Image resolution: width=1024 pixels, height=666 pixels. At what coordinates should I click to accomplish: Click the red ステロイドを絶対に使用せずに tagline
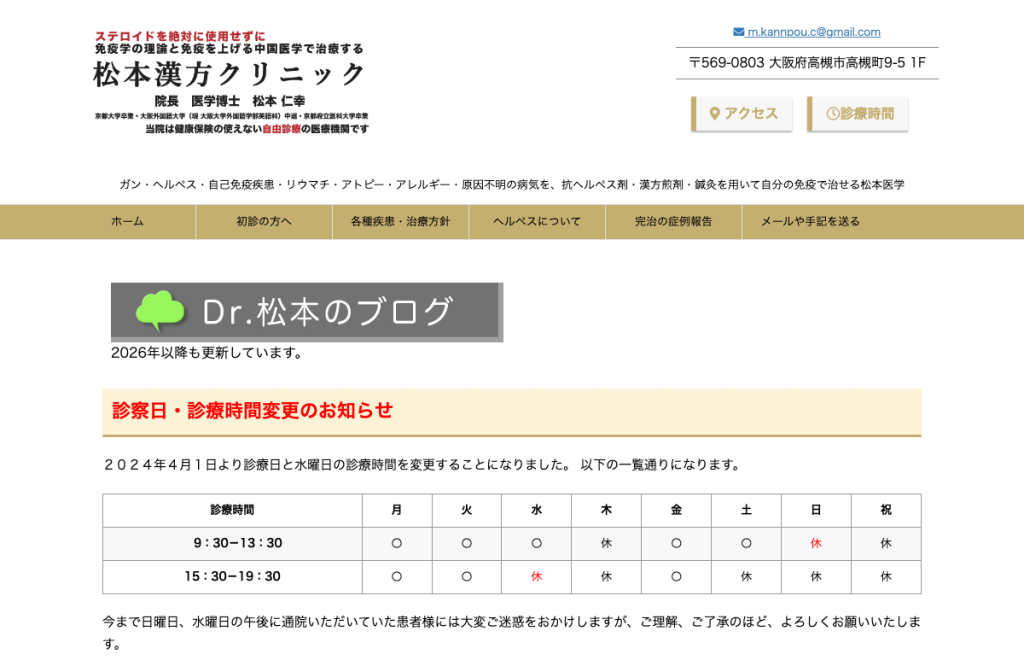pos(180,37)
